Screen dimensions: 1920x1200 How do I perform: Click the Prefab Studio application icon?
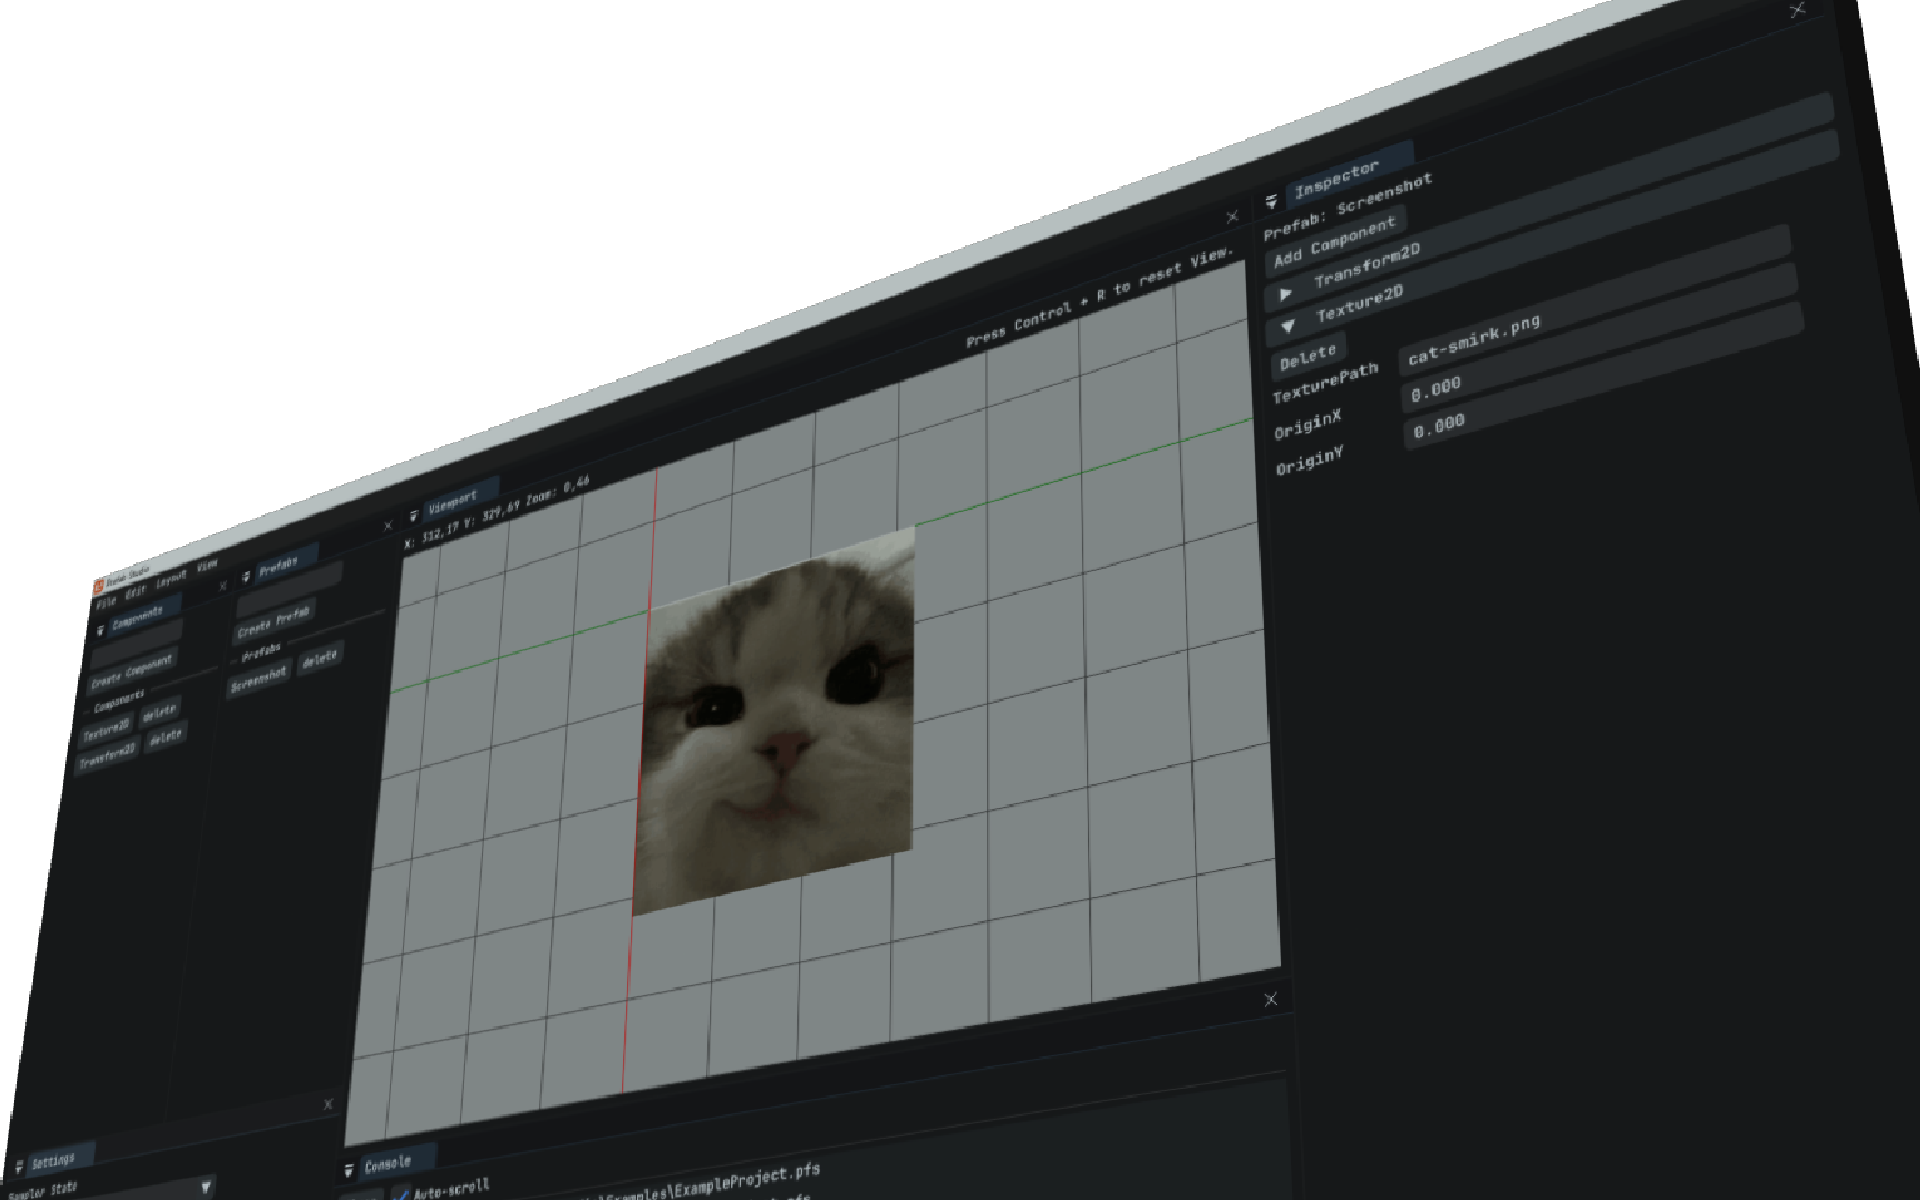pos(99,587)
